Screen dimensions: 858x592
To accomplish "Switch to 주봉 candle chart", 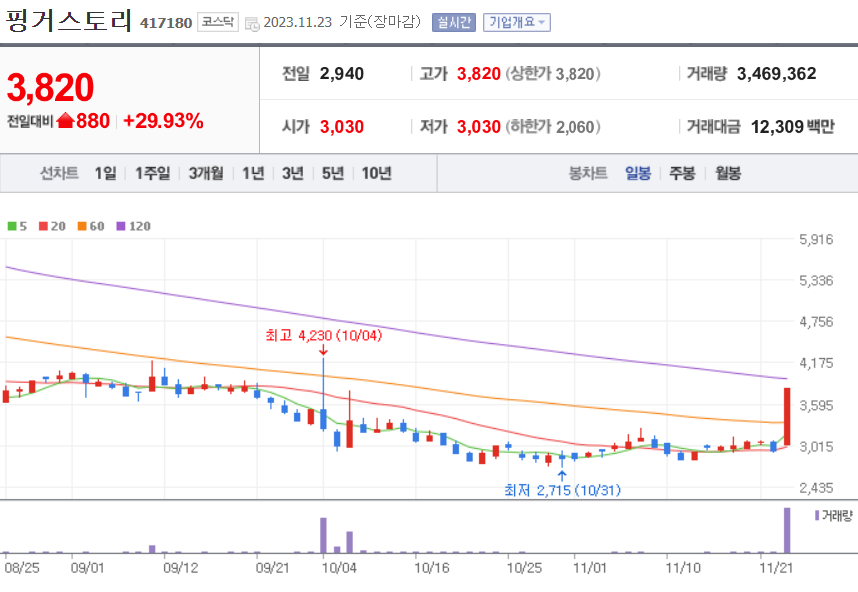I will pyautogui.click(x=682, y=173).
